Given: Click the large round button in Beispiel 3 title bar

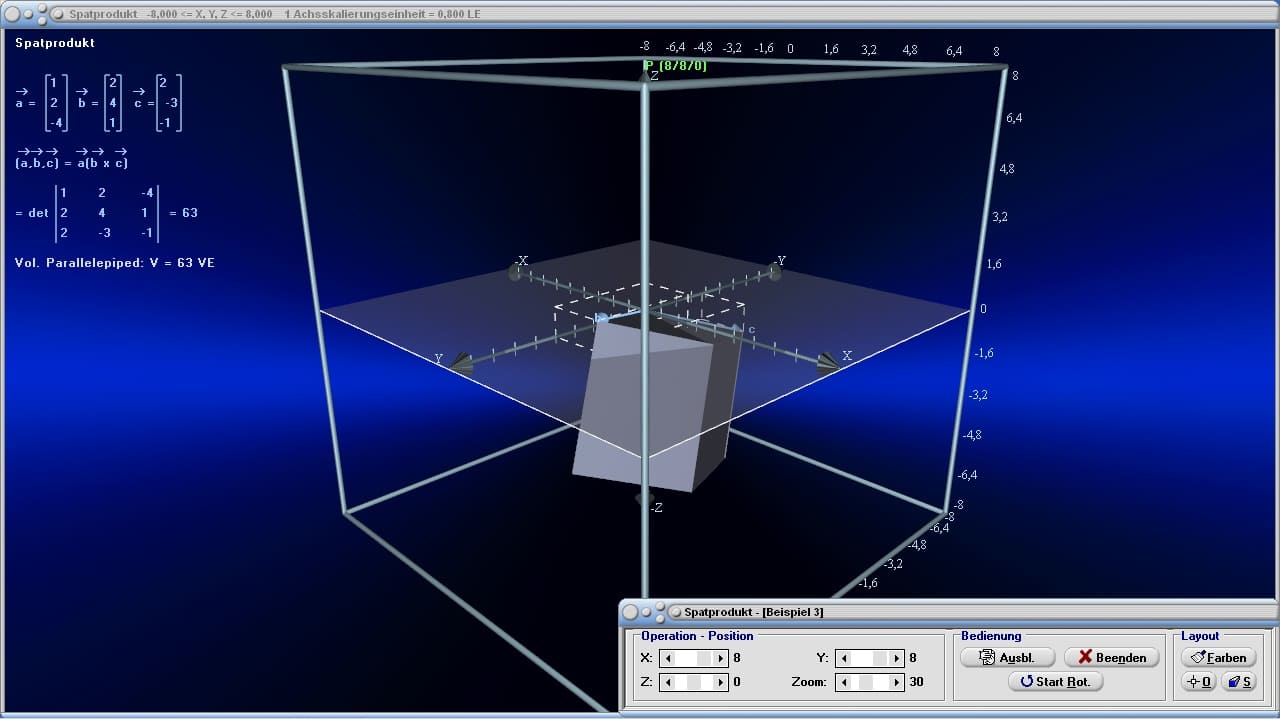Looking at the screenshot, I should [630, 611].
